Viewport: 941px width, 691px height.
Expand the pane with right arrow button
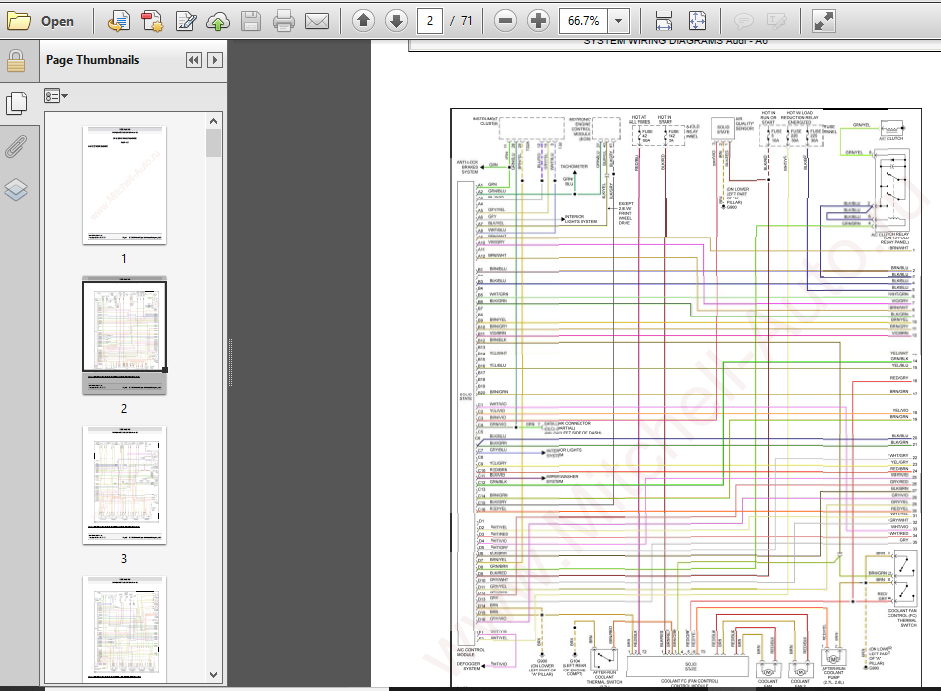pos(215,60)
